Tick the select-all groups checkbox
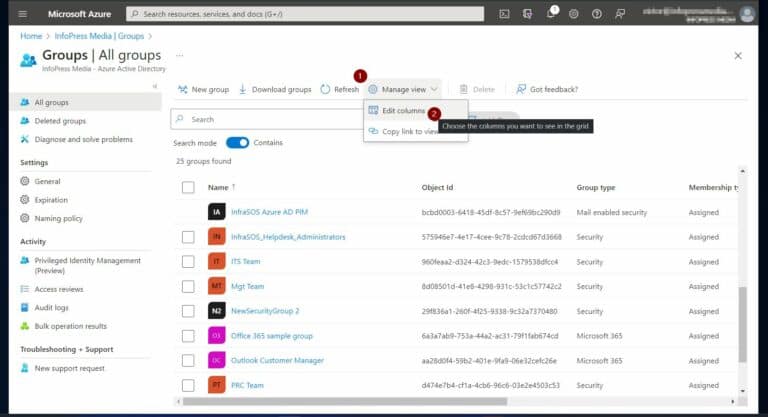This screenshot has height=417, width=768. click(x=188, y=187)
